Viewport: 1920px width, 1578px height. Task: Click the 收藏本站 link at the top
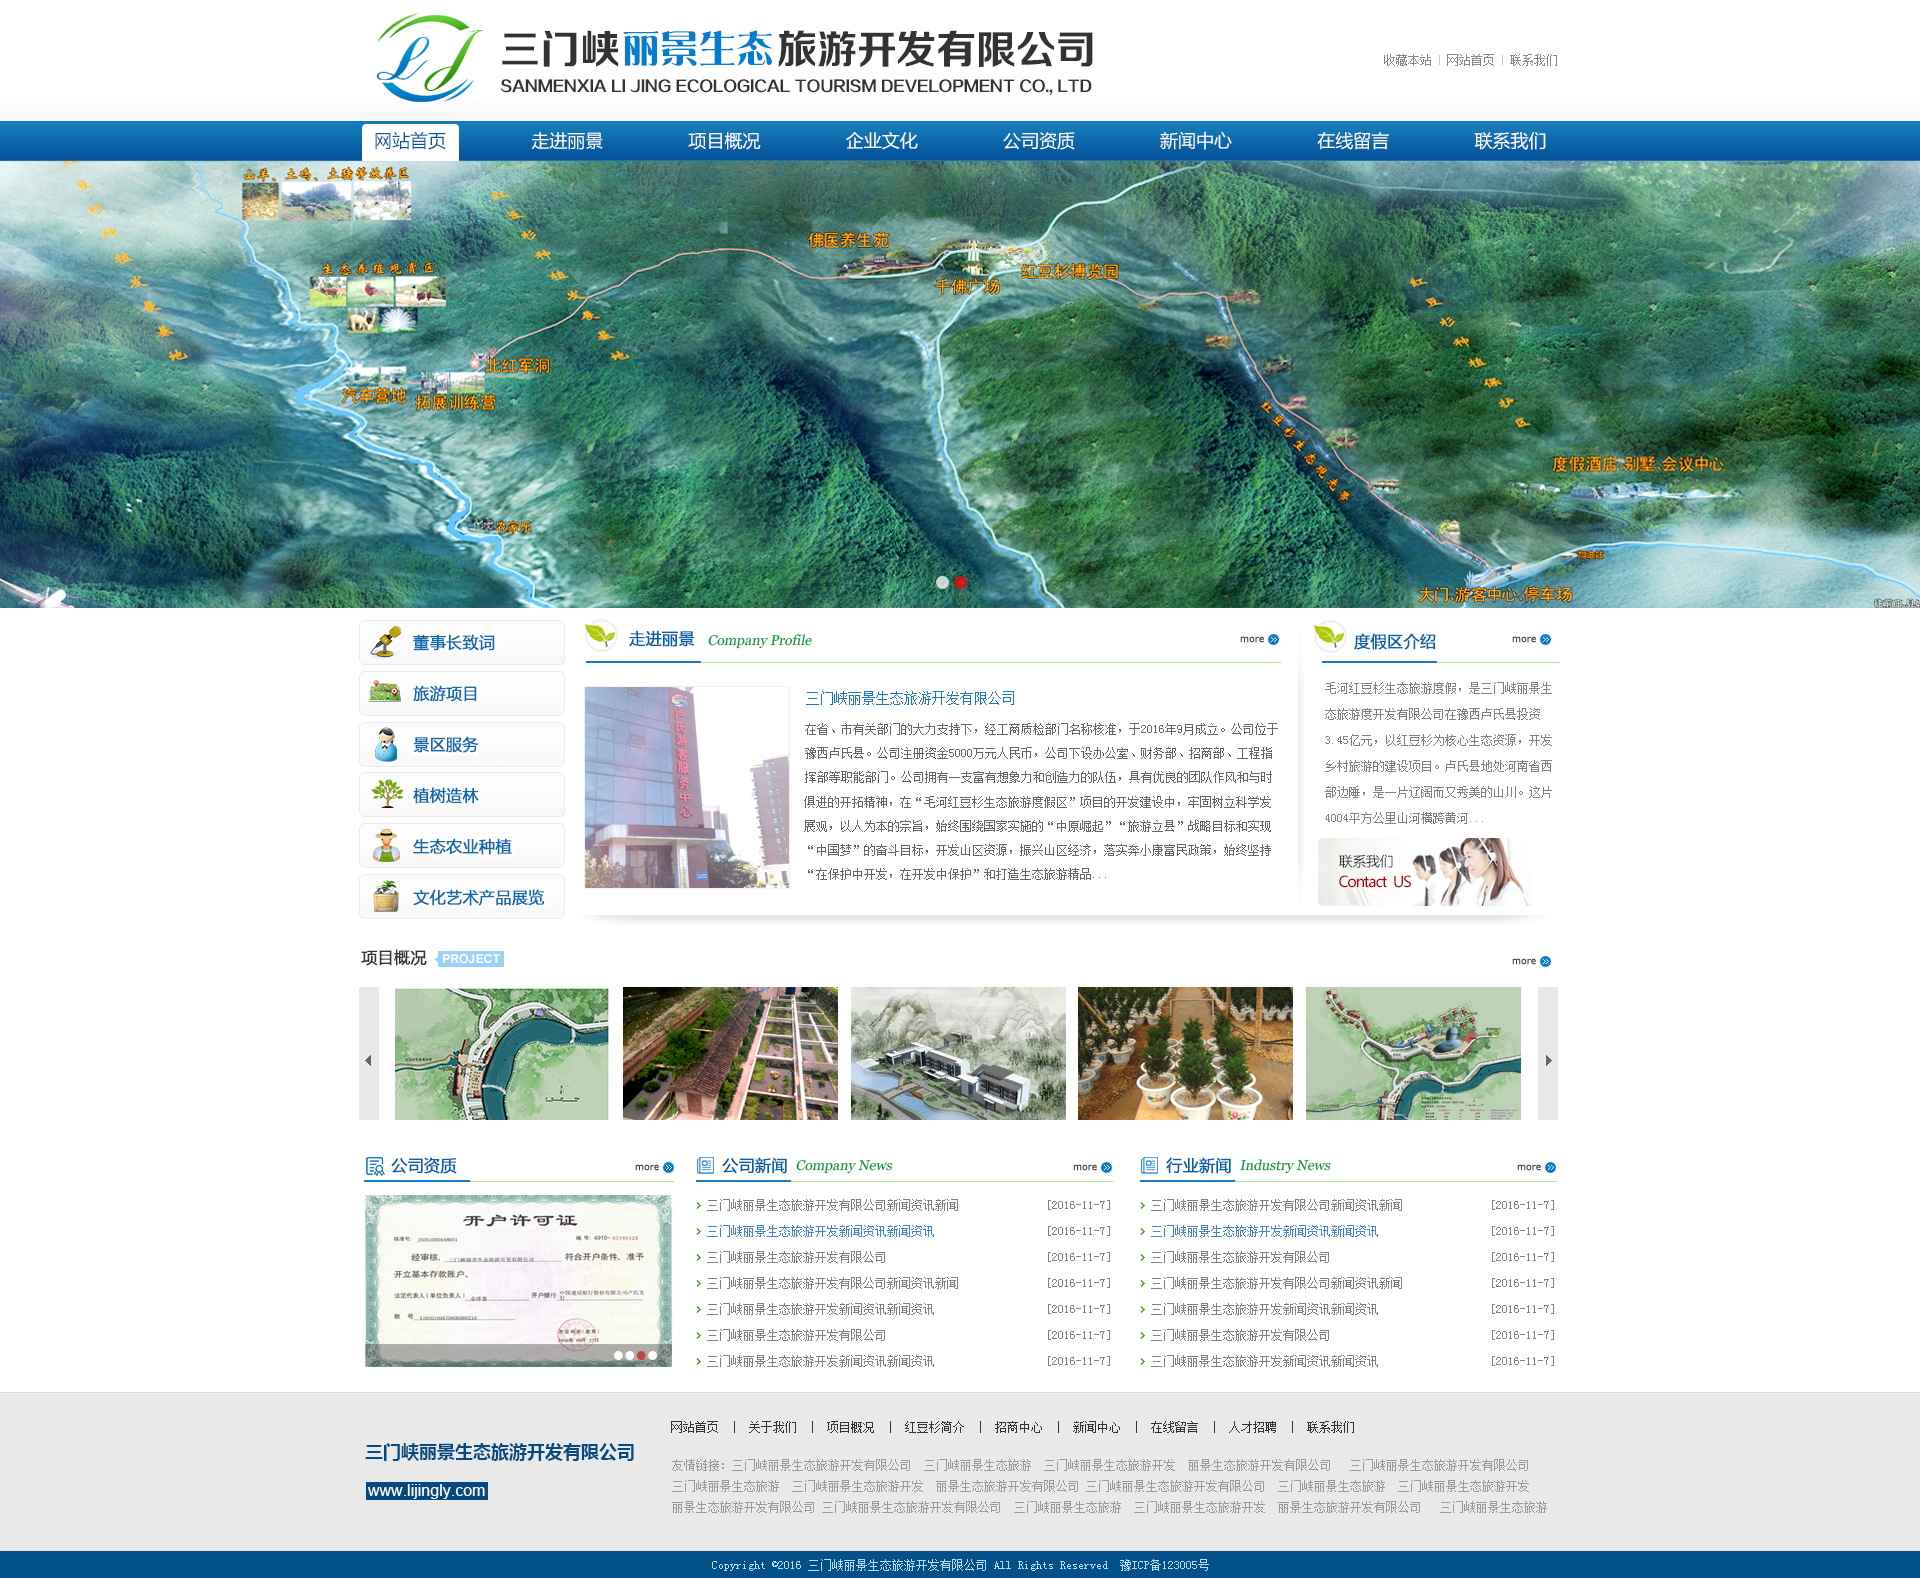point(1407,60)
